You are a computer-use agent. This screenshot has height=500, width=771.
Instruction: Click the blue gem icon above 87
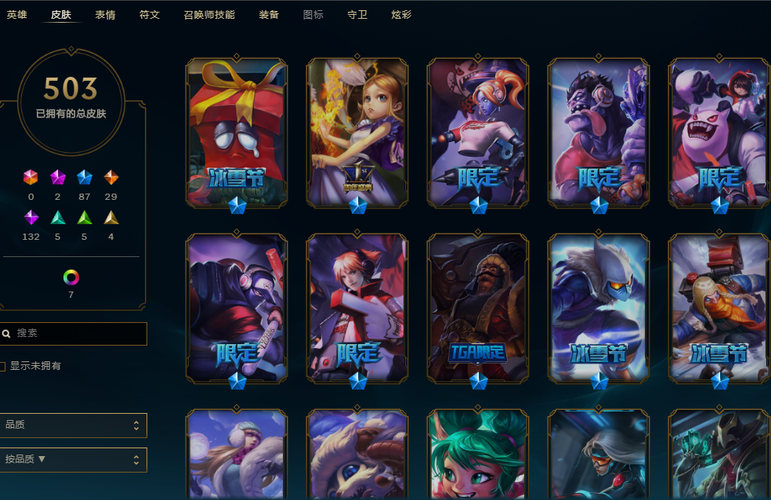tap(85, 177)
